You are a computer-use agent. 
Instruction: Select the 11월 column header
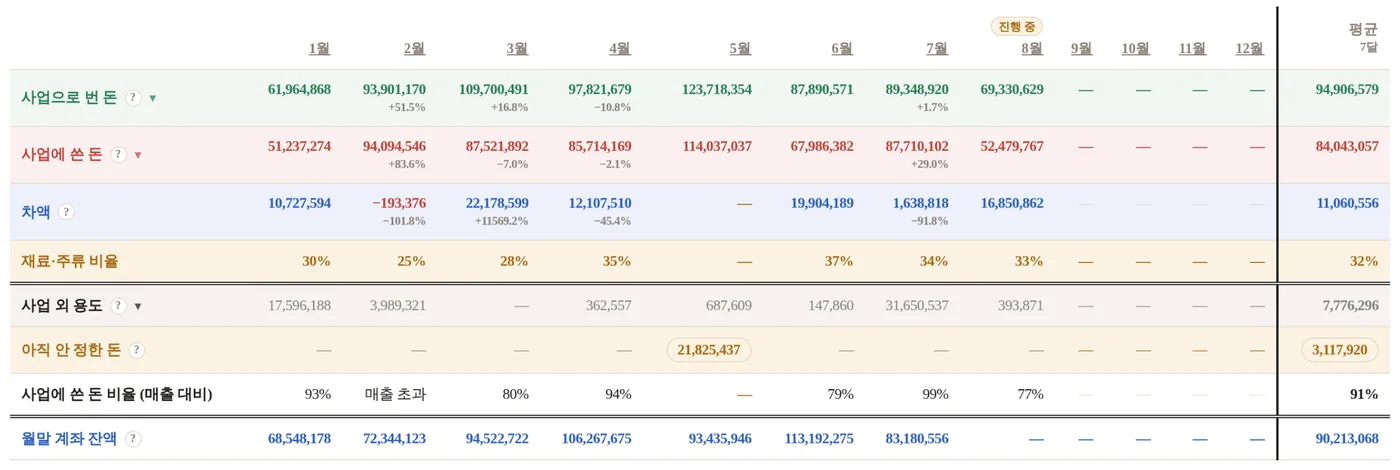(1192, 48)
